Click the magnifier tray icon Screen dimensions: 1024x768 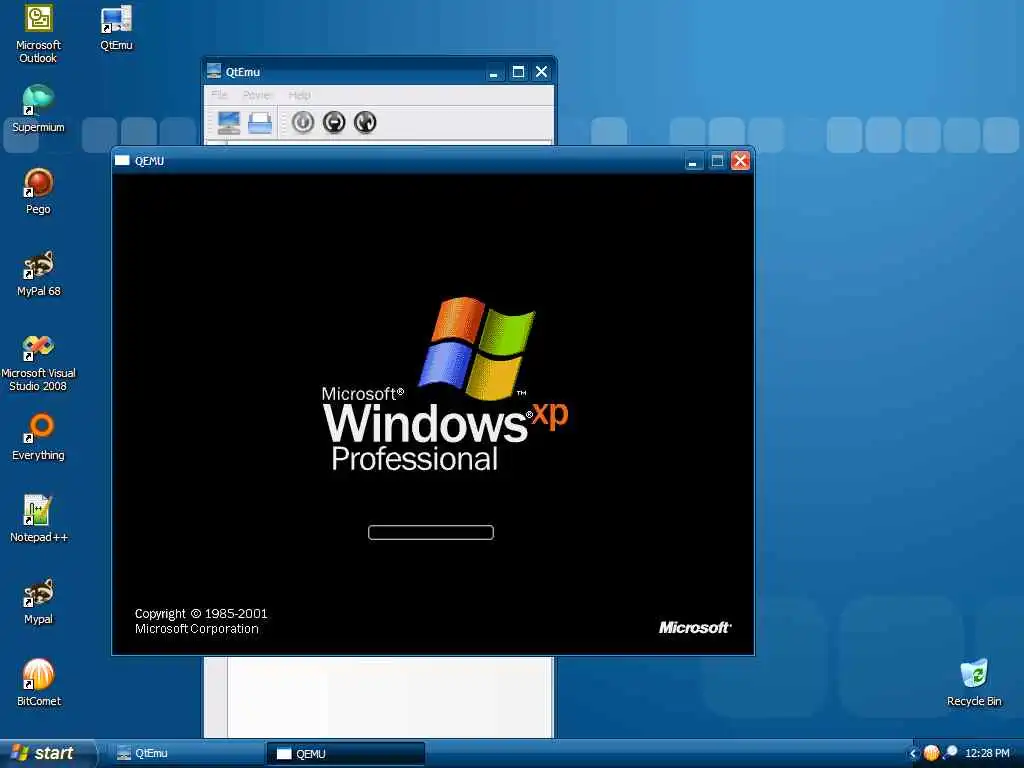coord(950,753)
